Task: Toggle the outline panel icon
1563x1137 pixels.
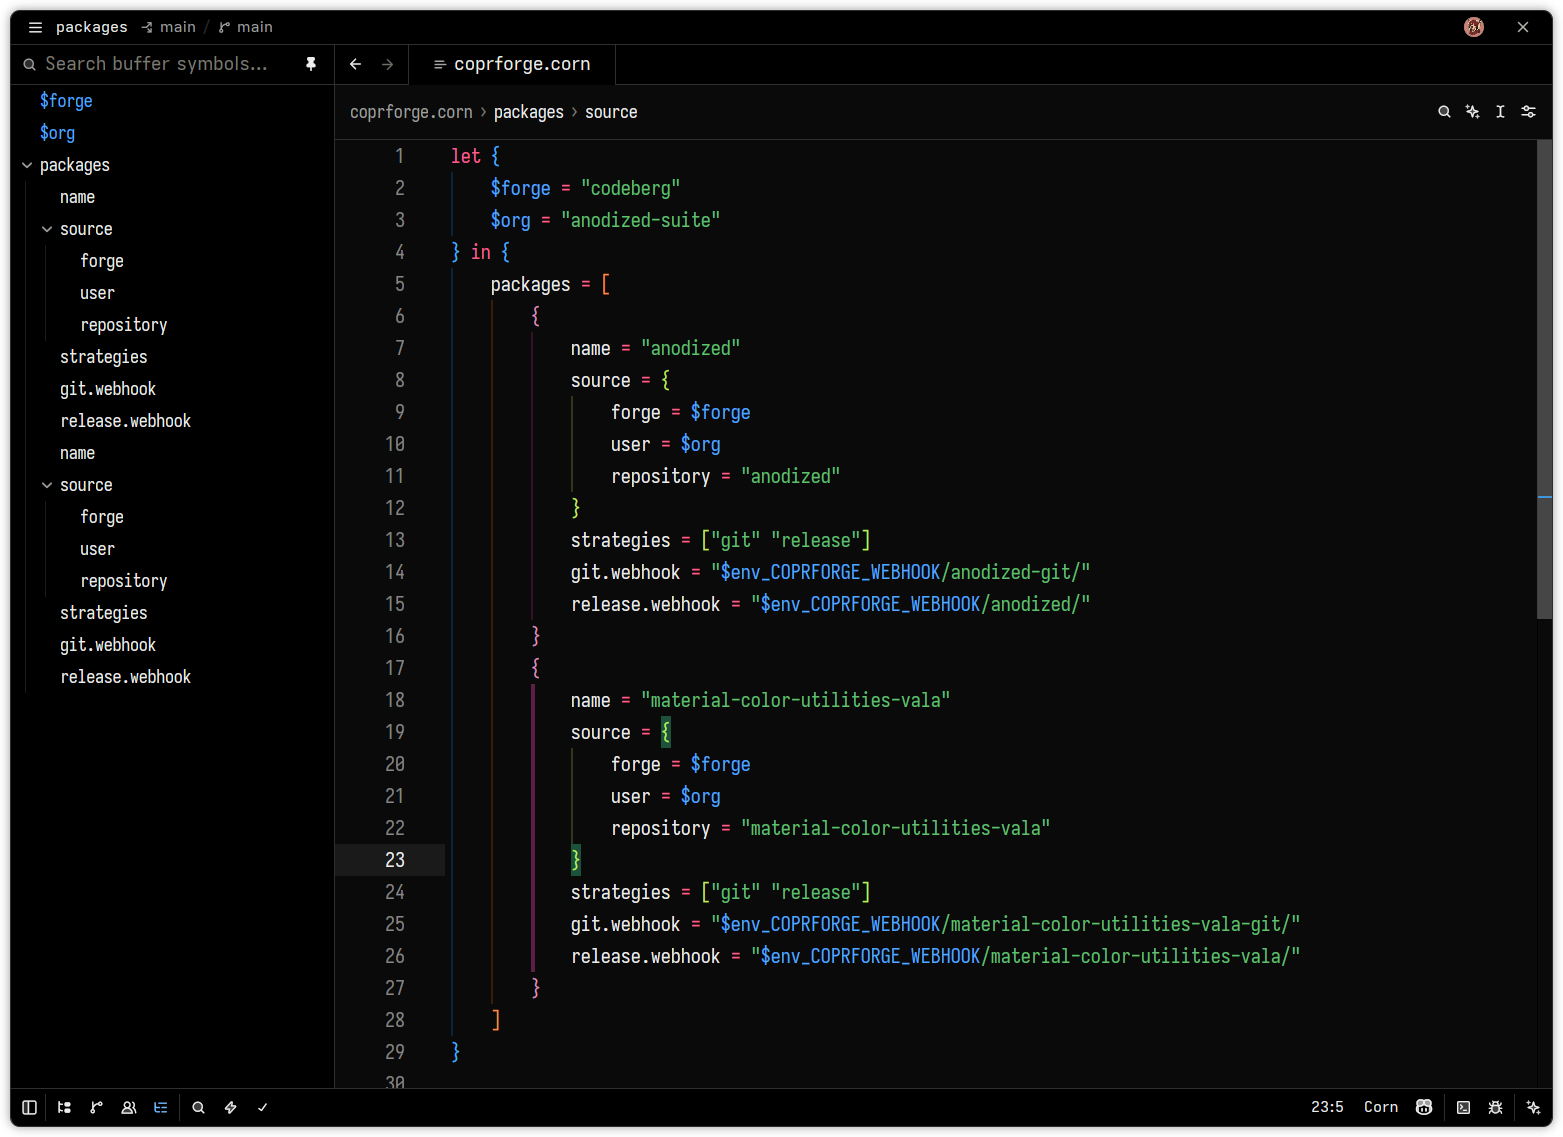Action: [161, 1107]
